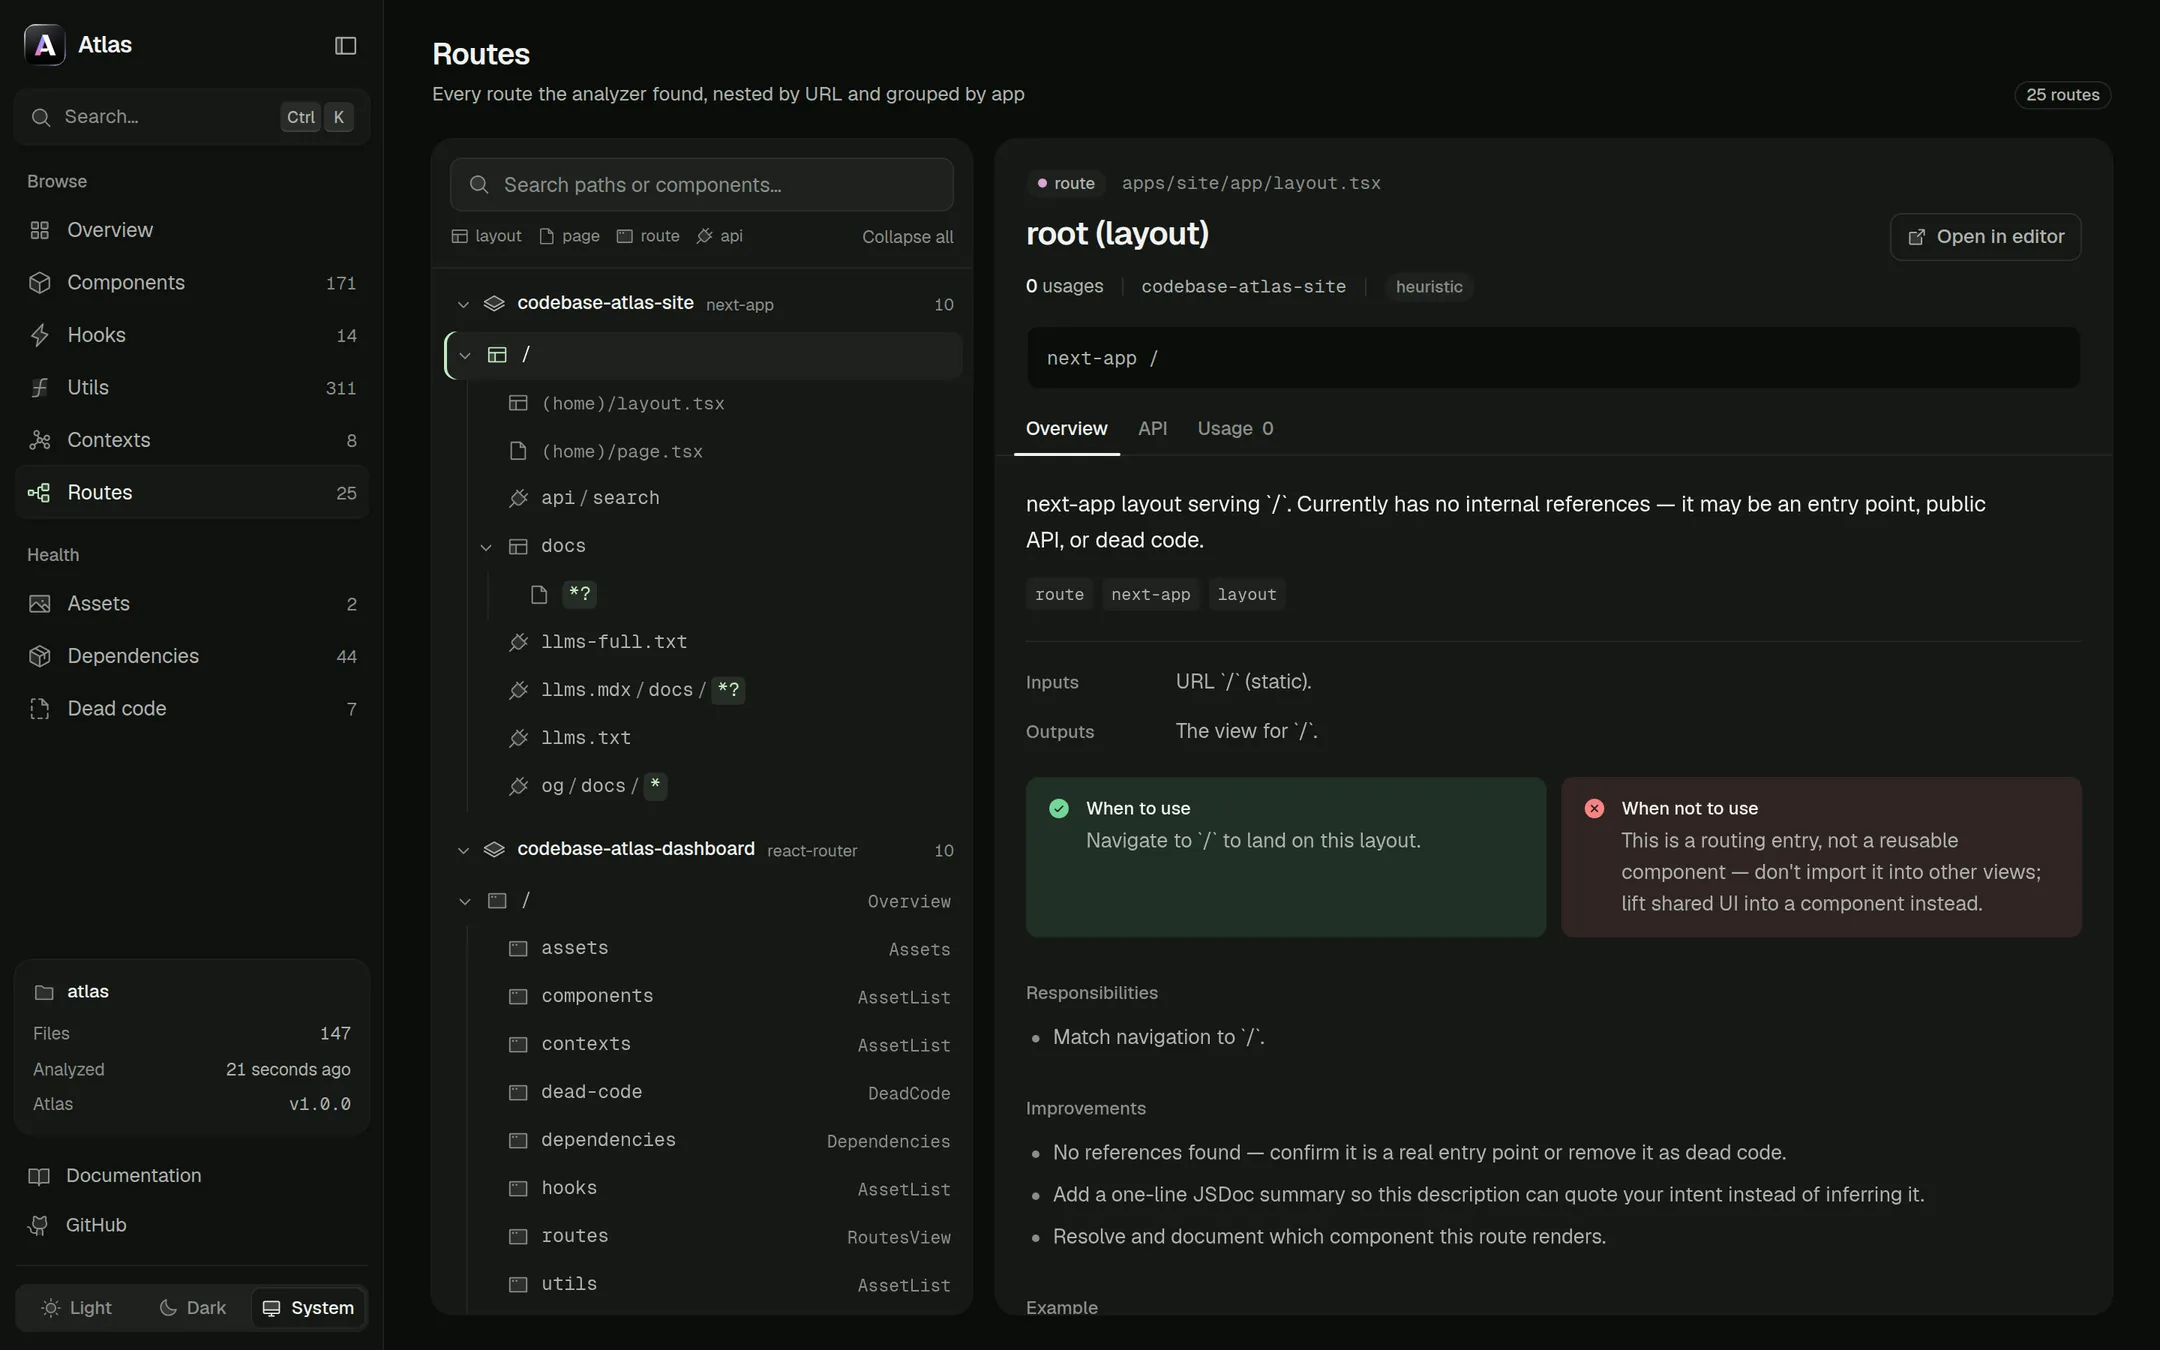
Task: Click the global Search field
Action: (192, 117)
